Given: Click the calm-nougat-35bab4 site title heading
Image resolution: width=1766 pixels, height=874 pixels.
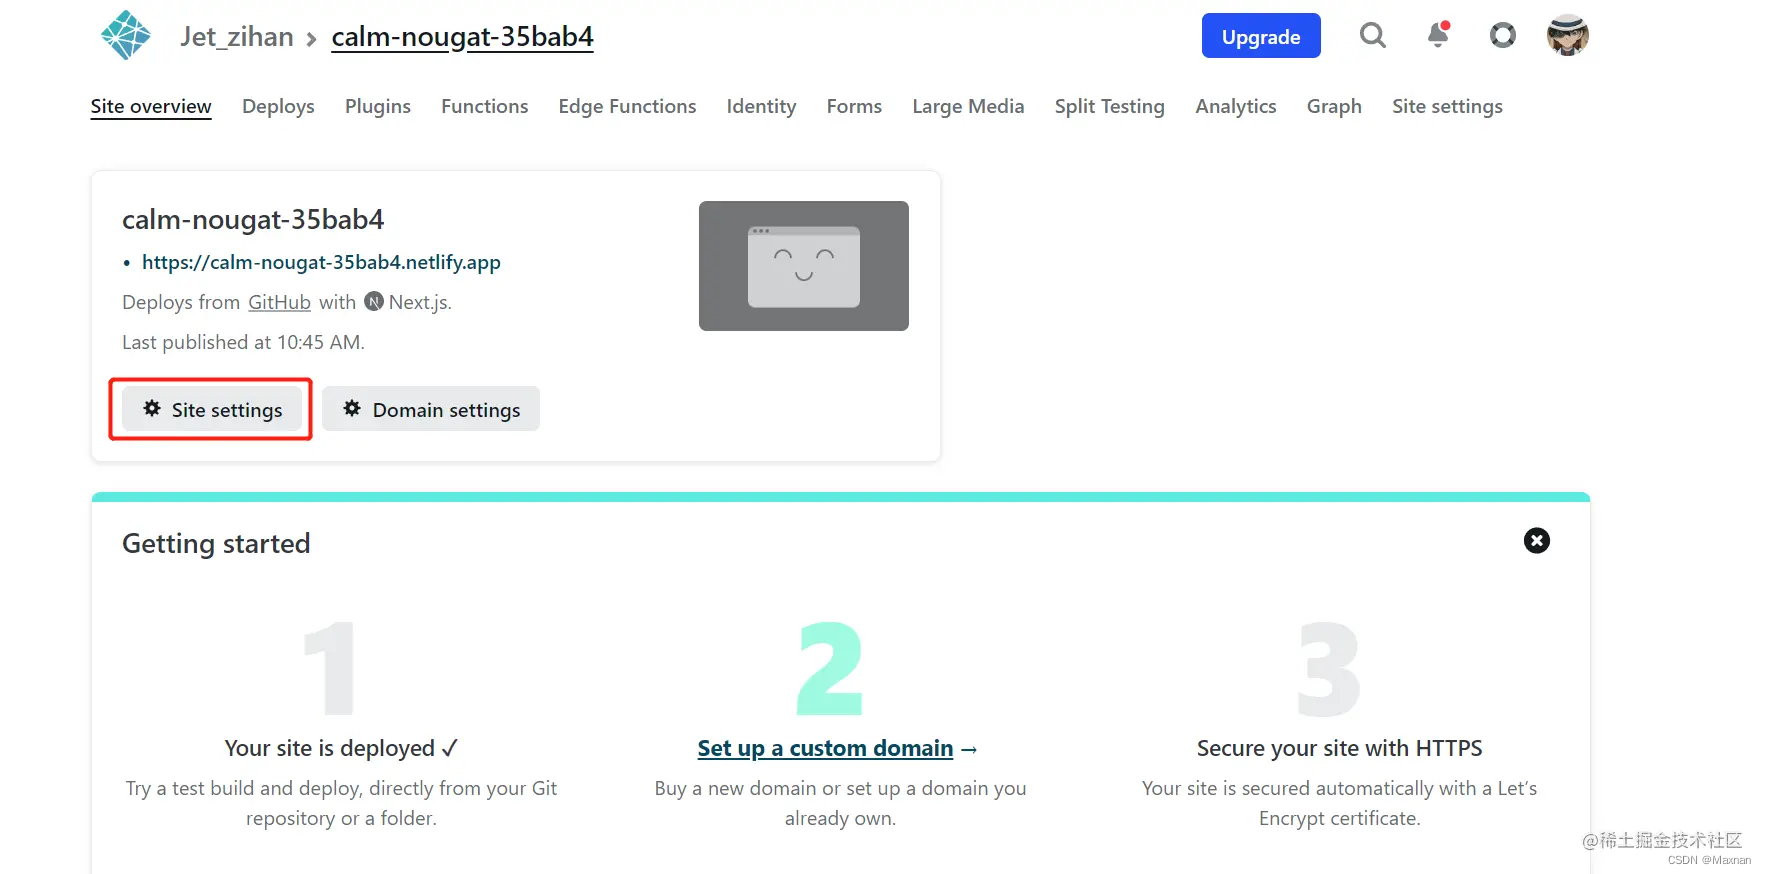Looking at the screenshot, I should (253, 220).
